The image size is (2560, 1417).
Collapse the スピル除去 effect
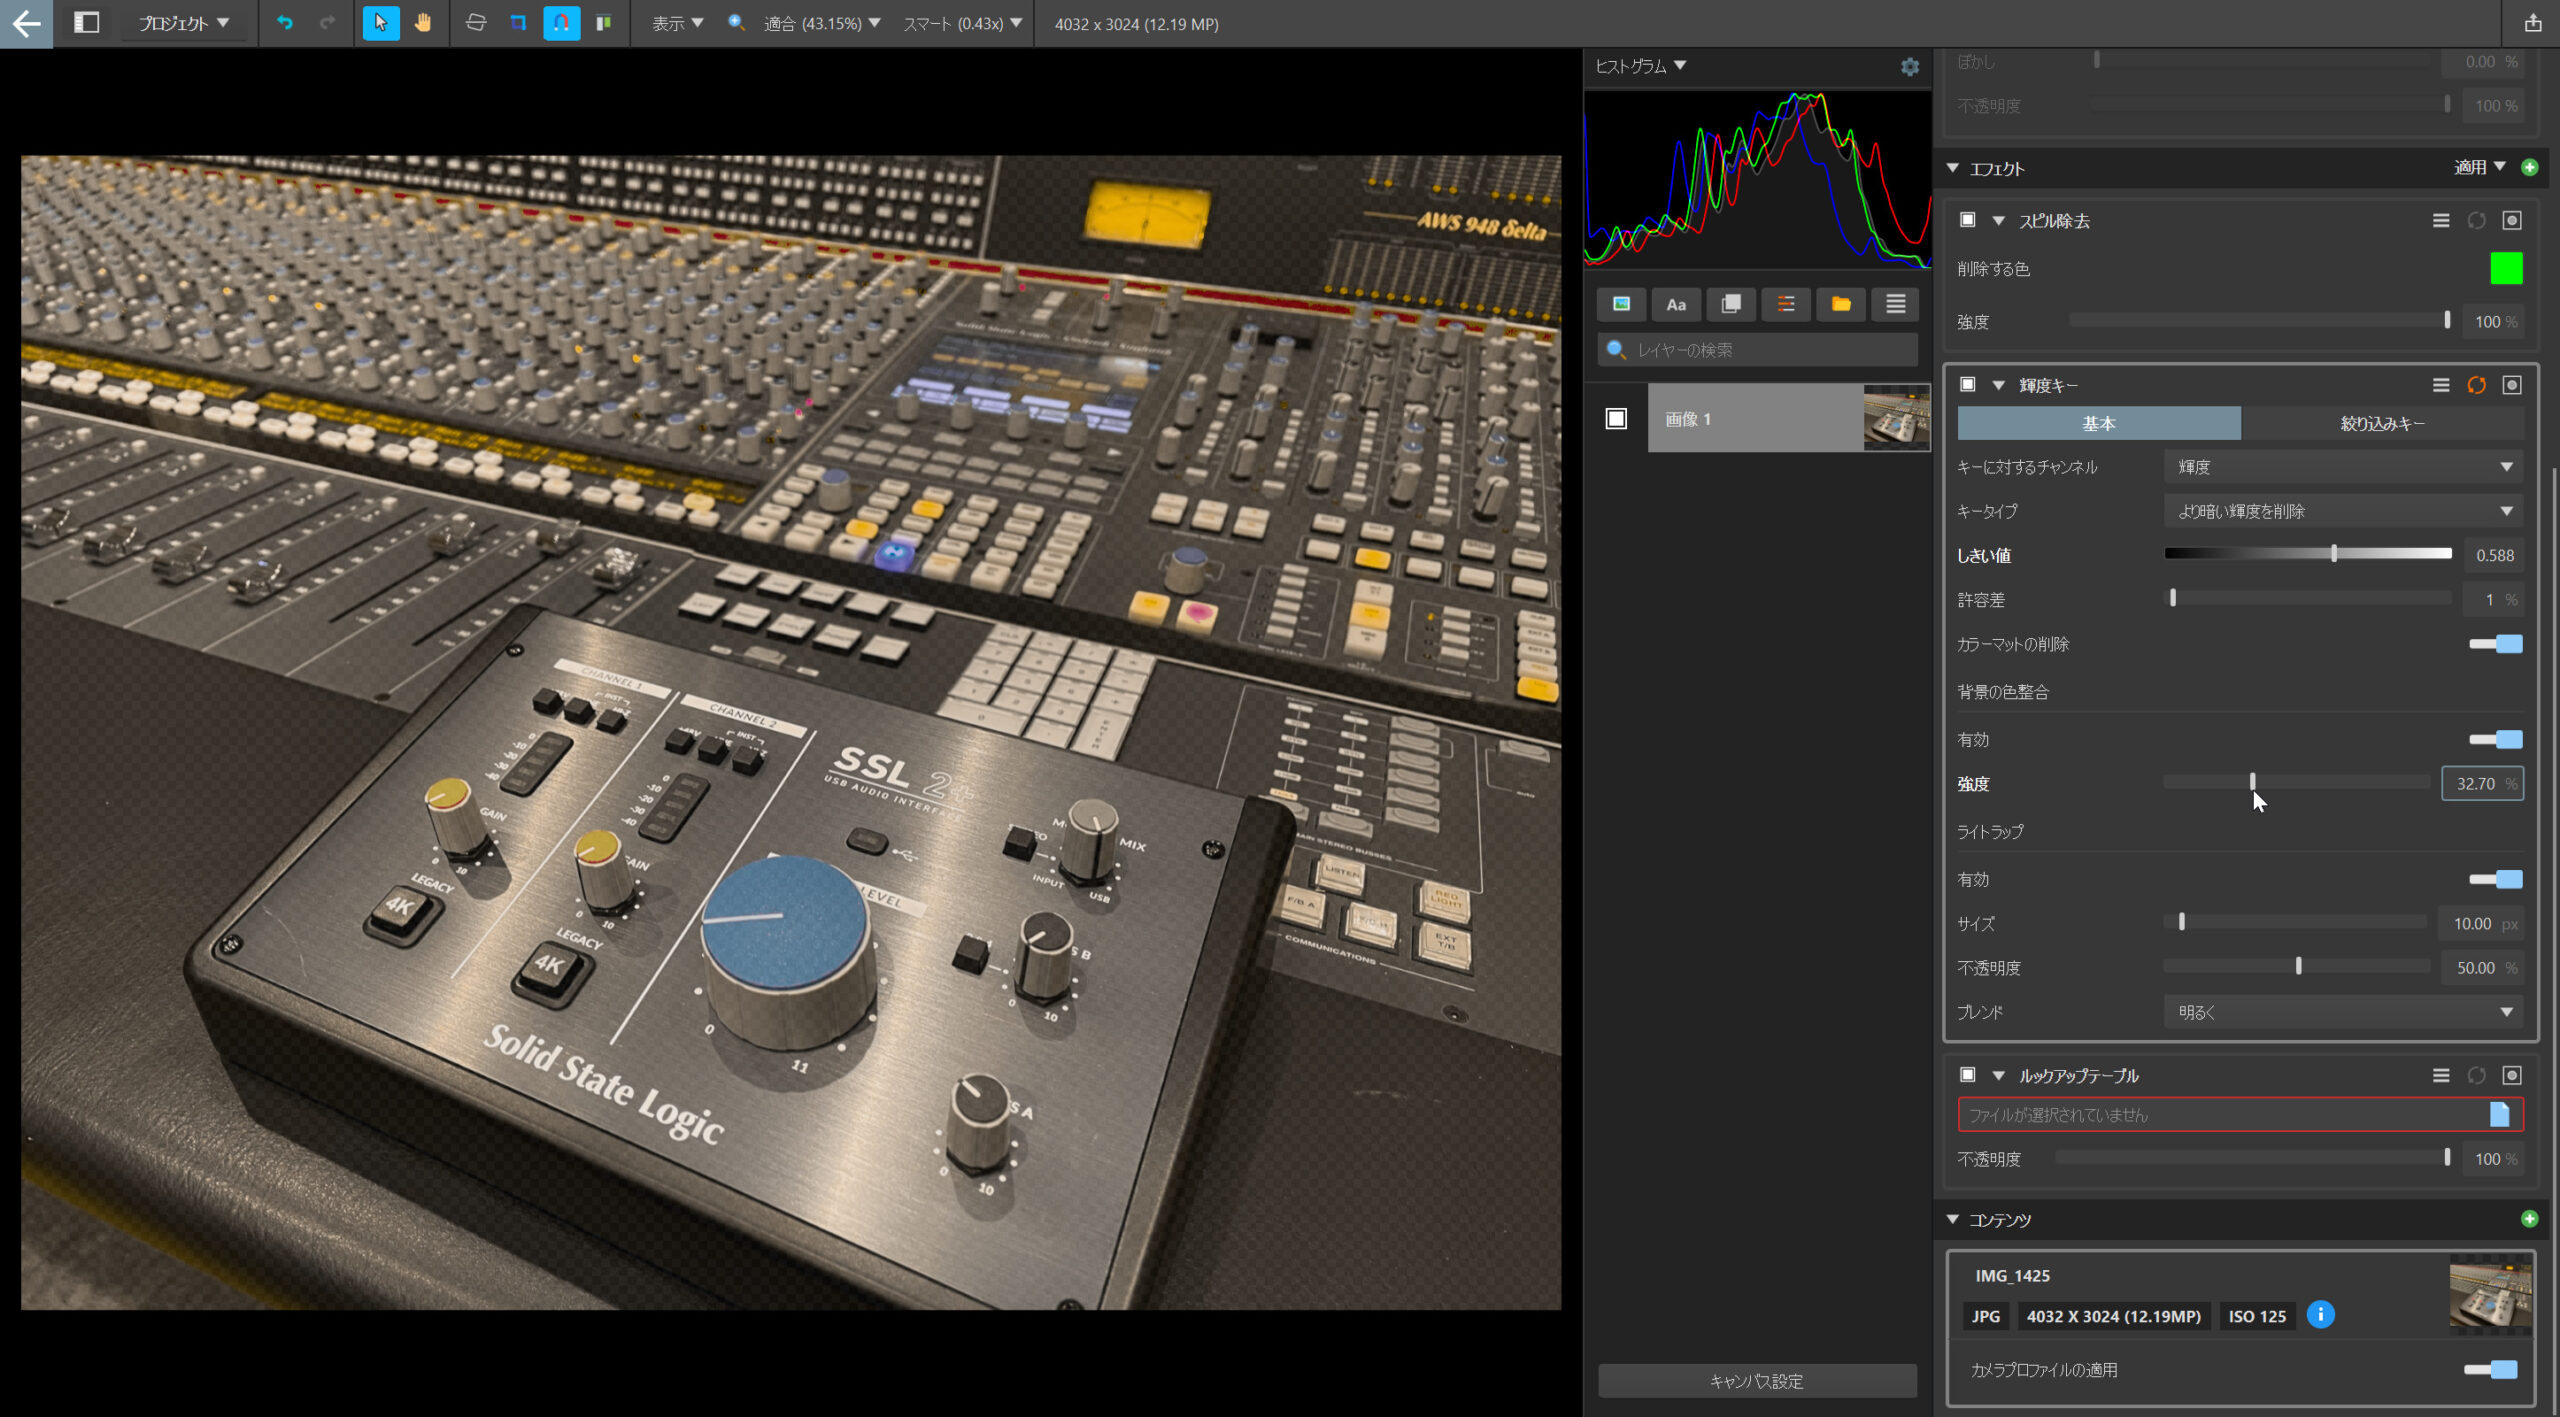pos(1998,221)
